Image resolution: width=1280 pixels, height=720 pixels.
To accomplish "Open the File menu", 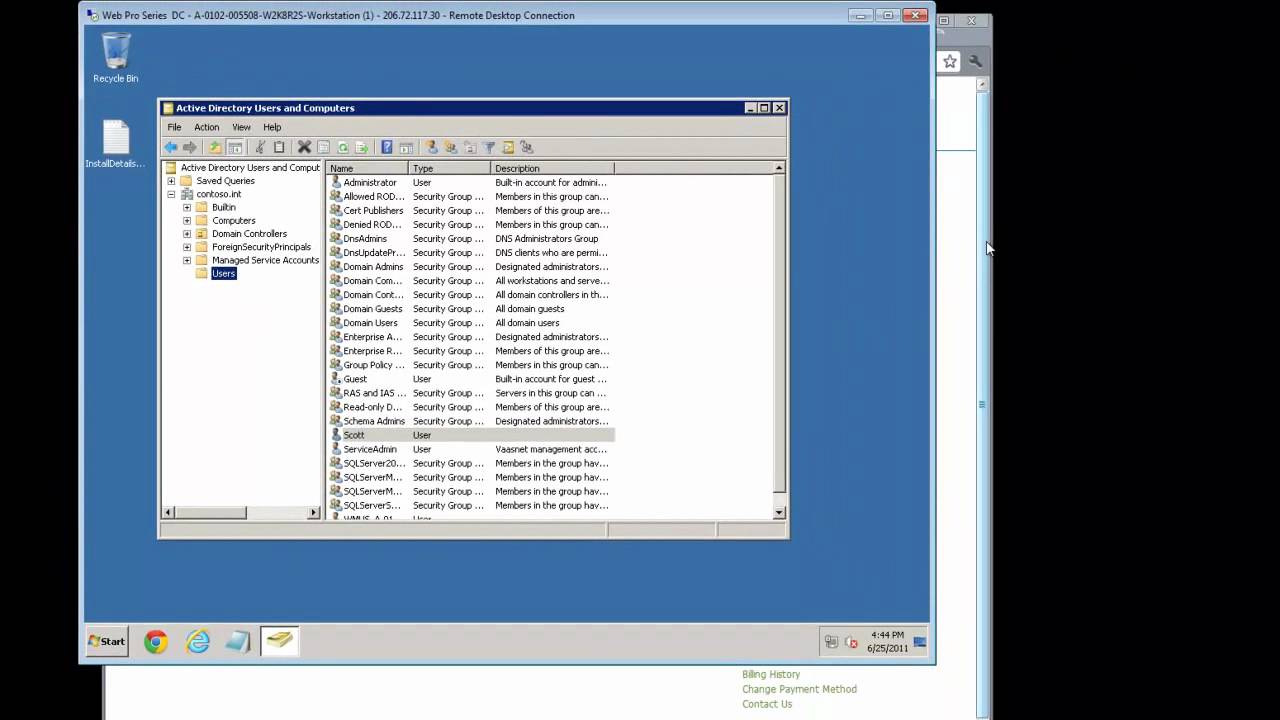I will tap(174, 127).
